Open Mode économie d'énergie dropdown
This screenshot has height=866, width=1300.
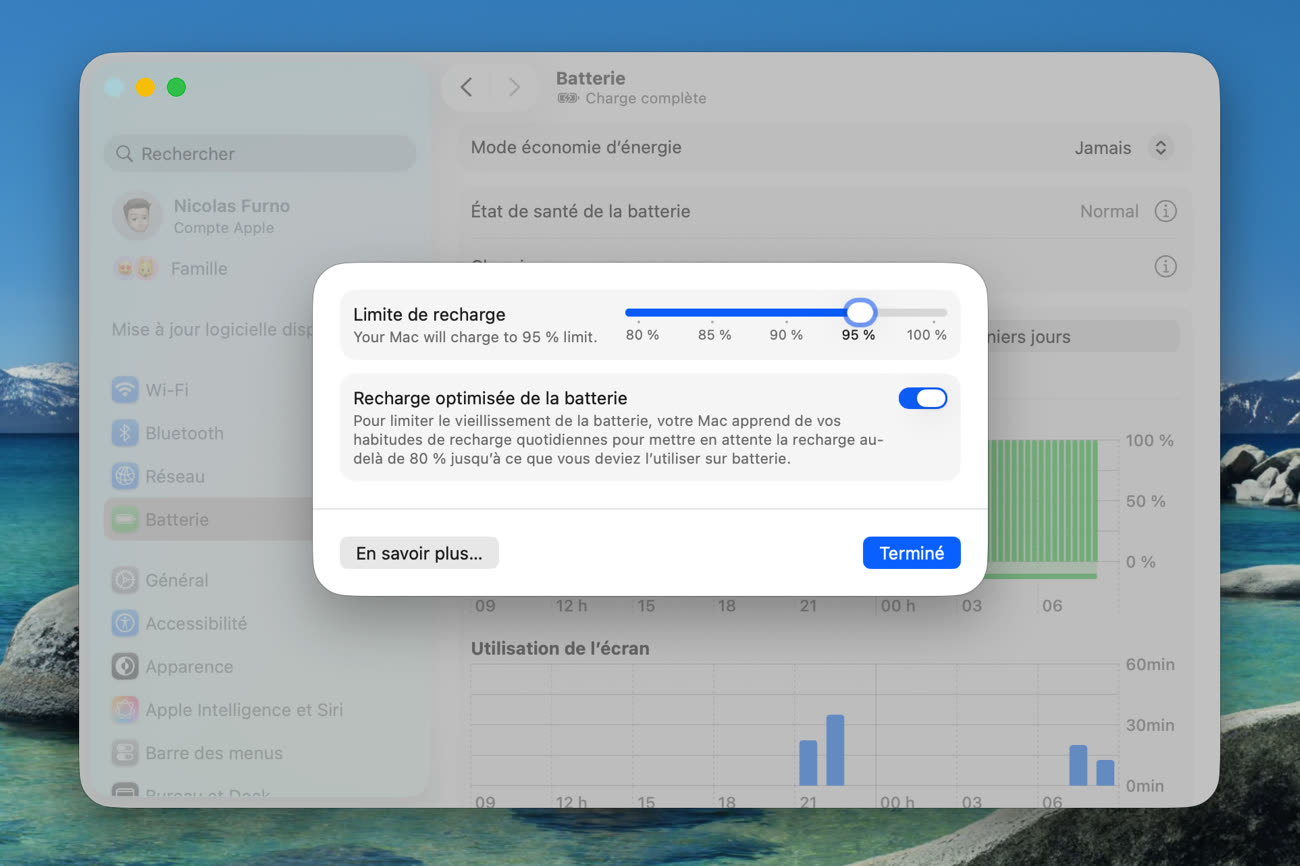coord(1160,148)
